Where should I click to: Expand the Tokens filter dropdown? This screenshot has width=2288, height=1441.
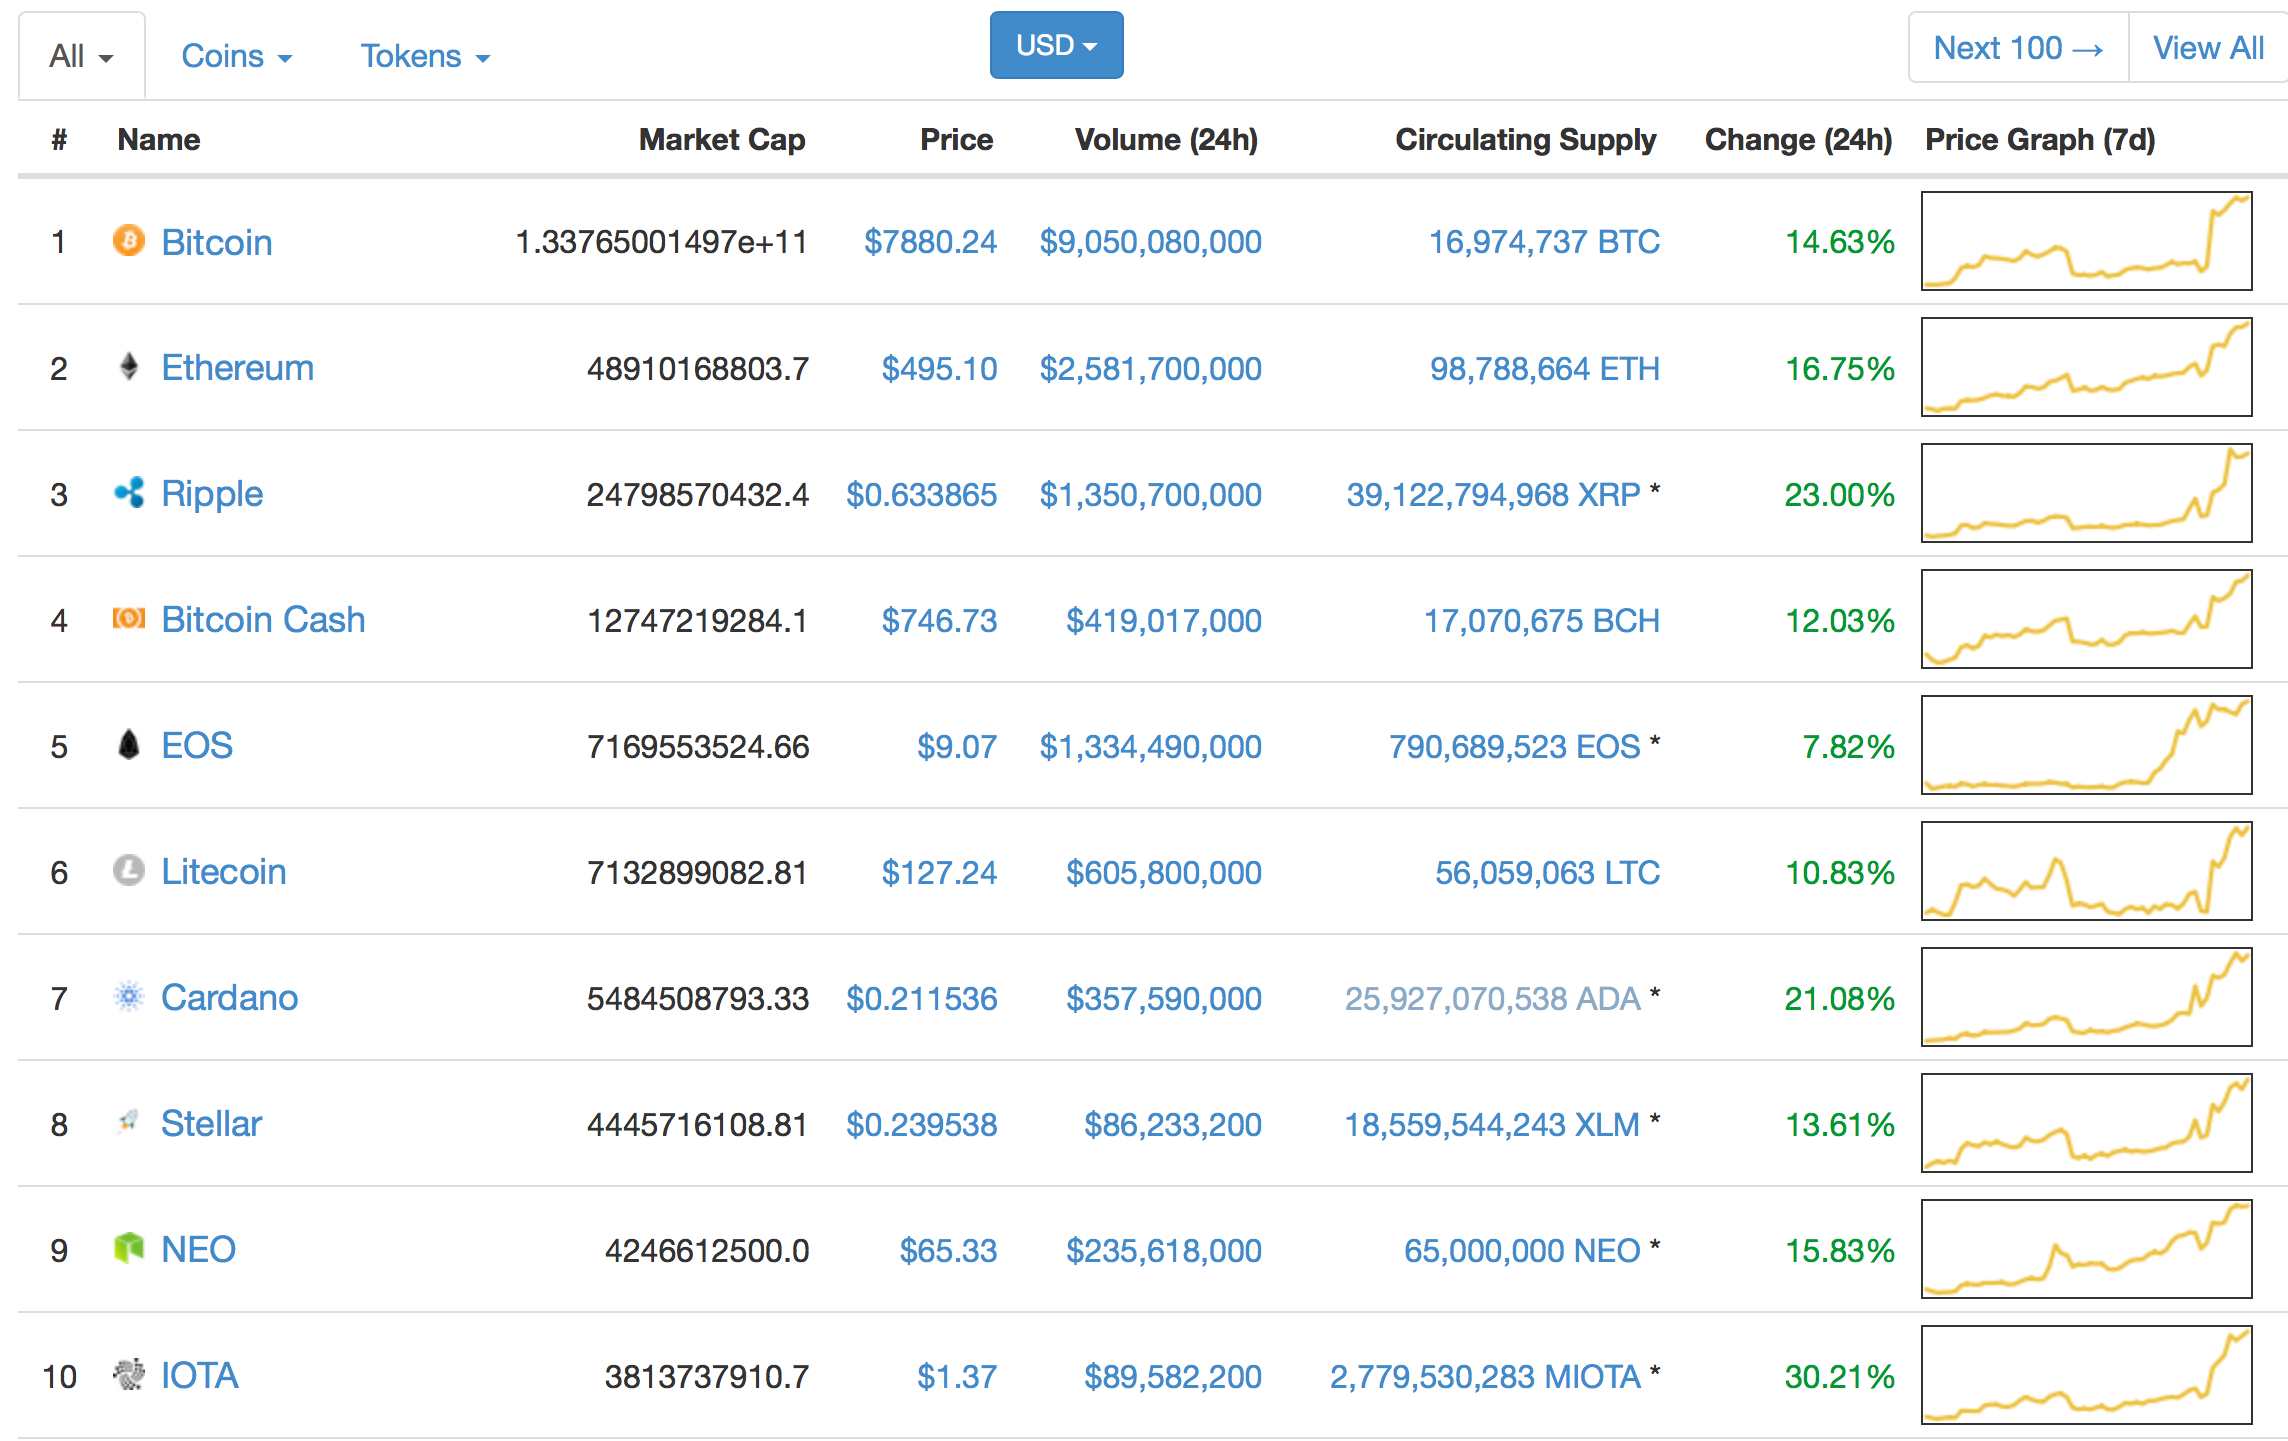pos(425,57)
